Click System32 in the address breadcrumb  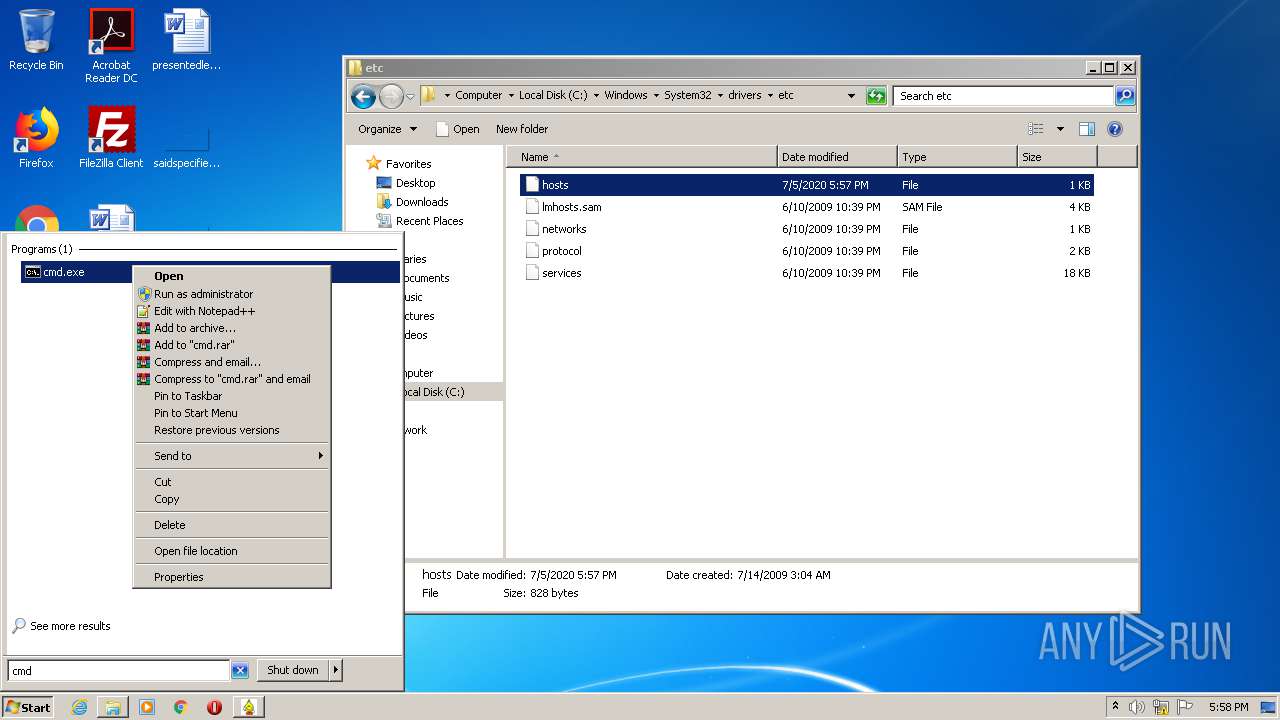pyautogui.click(x=688, y=96)
